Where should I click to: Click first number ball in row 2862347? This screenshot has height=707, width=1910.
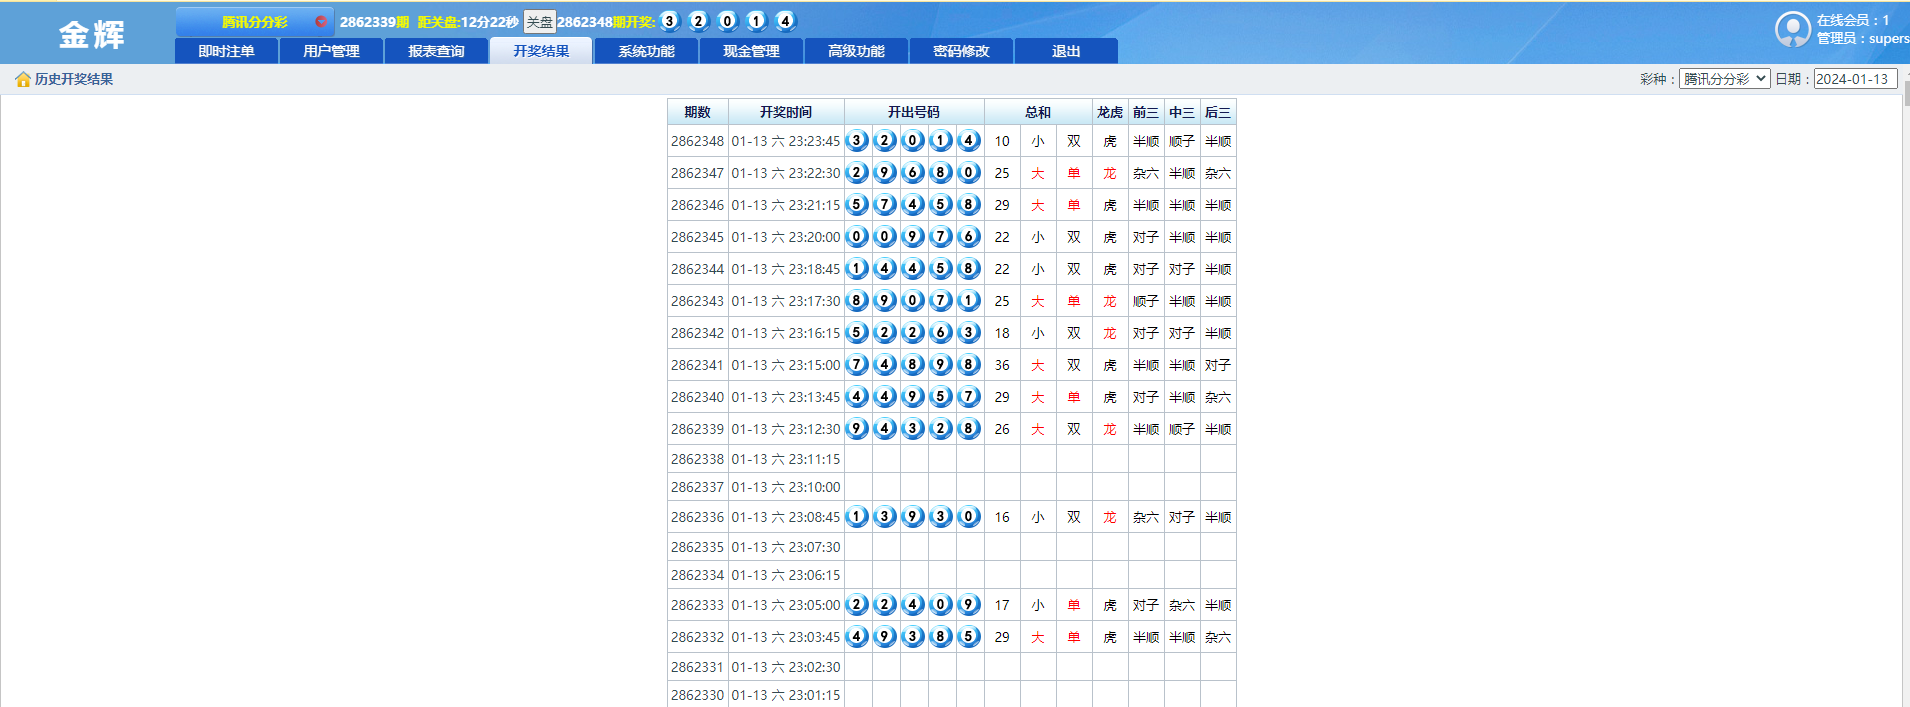tap(857, 173)
